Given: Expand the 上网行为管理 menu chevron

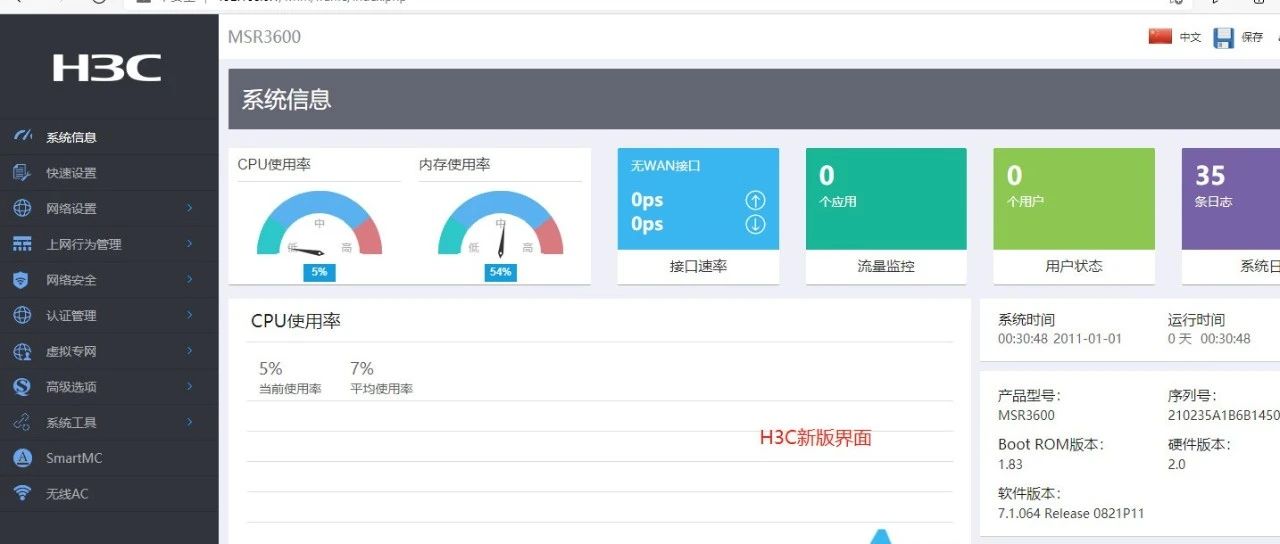Looking at the screenshot, I should [189, 244].
